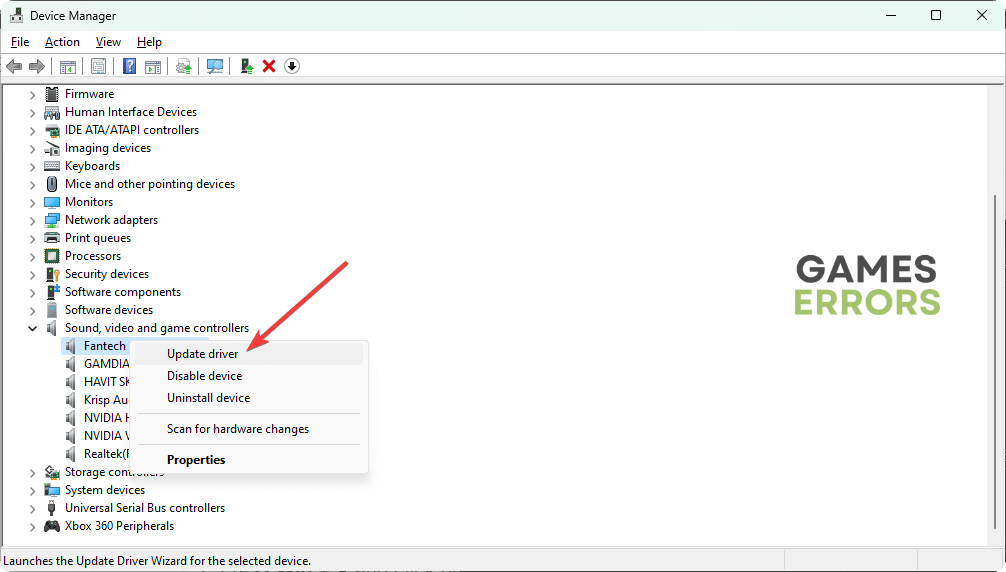Expand the Firmware category
The image size is (1006, 572).
(32, 94)
